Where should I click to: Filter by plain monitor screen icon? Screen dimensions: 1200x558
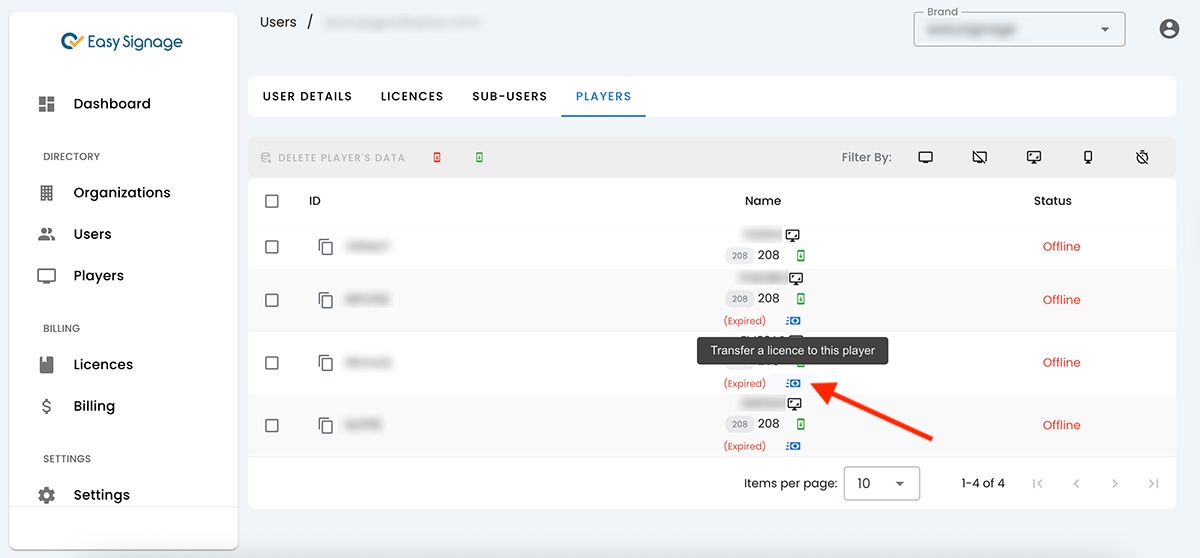926,158
